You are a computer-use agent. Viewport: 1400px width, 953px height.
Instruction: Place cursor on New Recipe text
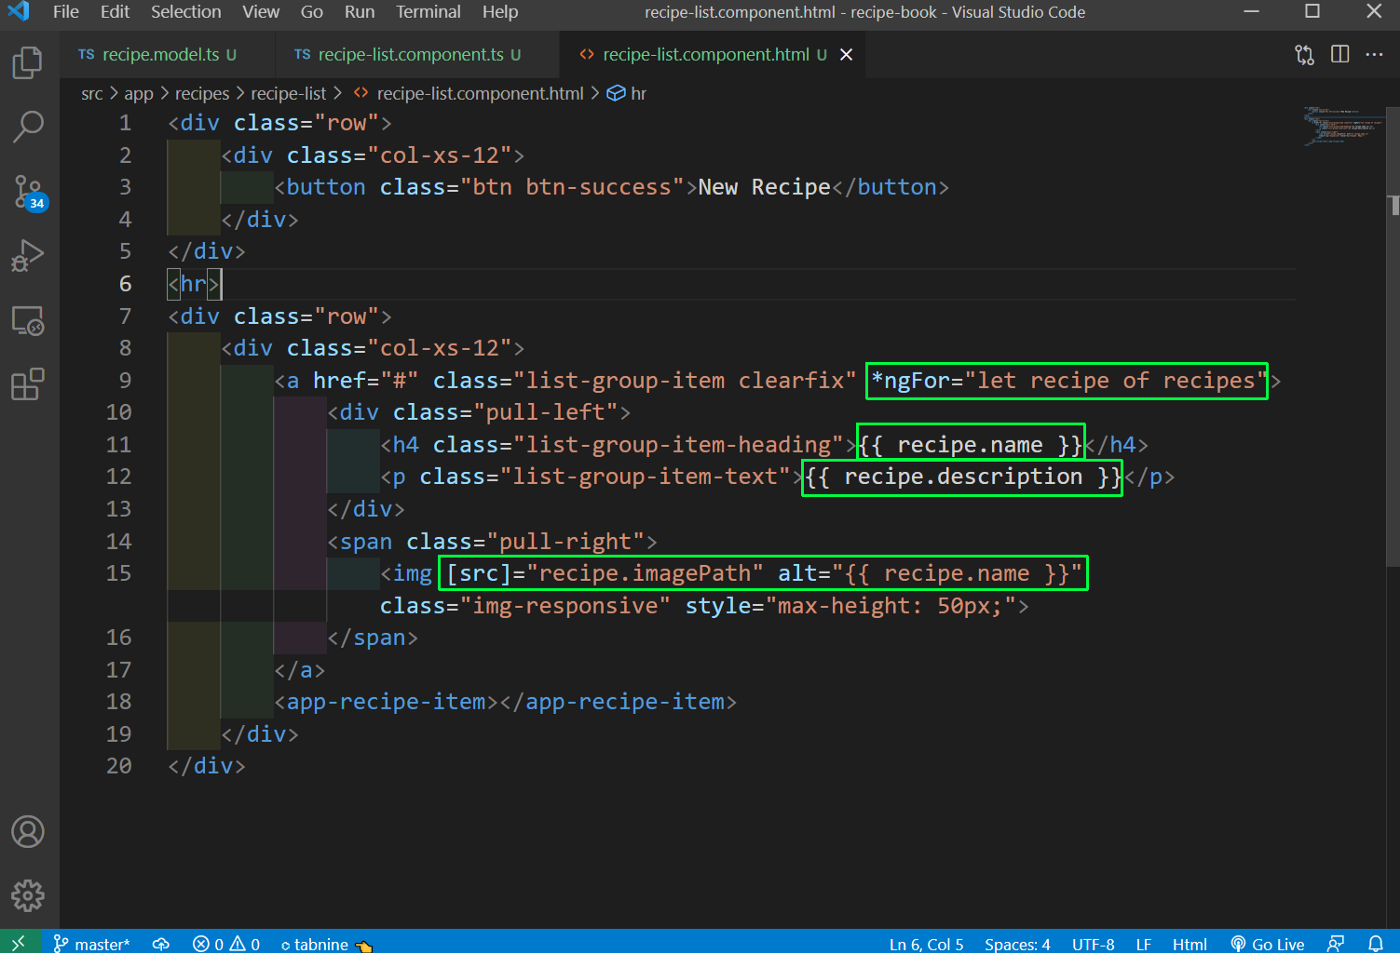764,187
